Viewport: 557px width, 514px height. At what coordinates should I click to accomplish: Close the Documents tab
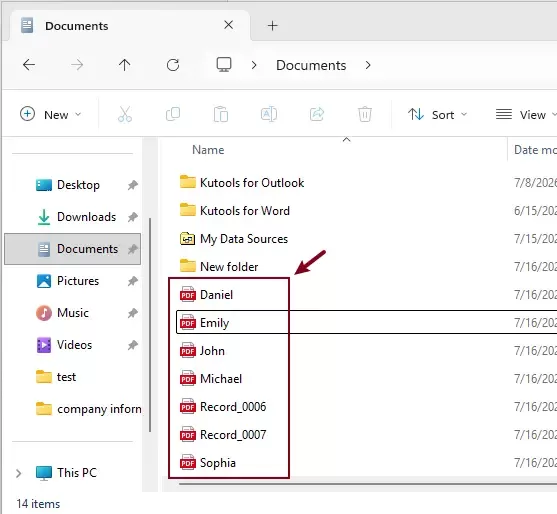pos(229,25)
